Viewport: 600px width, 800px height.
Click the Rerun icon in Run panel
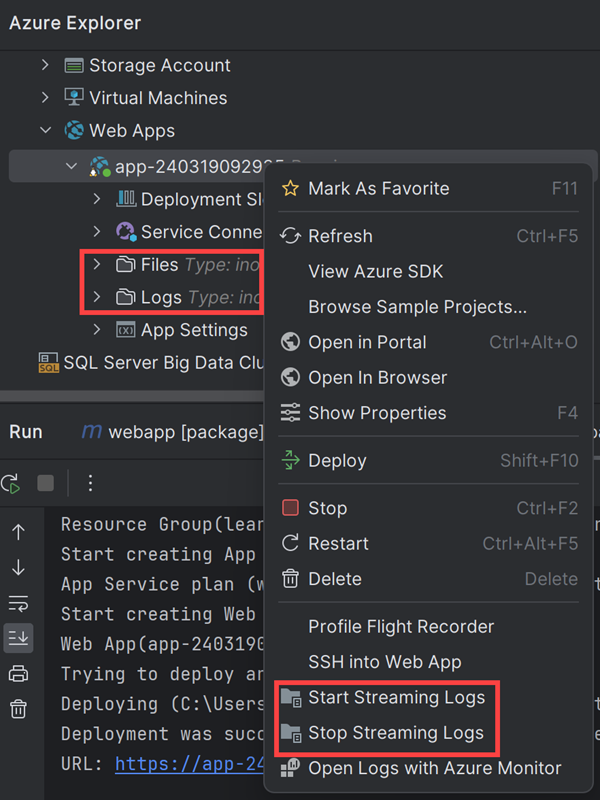pos(11,483)
